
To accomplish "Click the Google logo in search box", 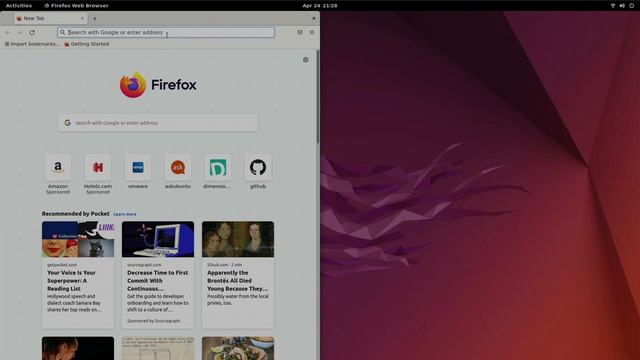I will [67, 123].
